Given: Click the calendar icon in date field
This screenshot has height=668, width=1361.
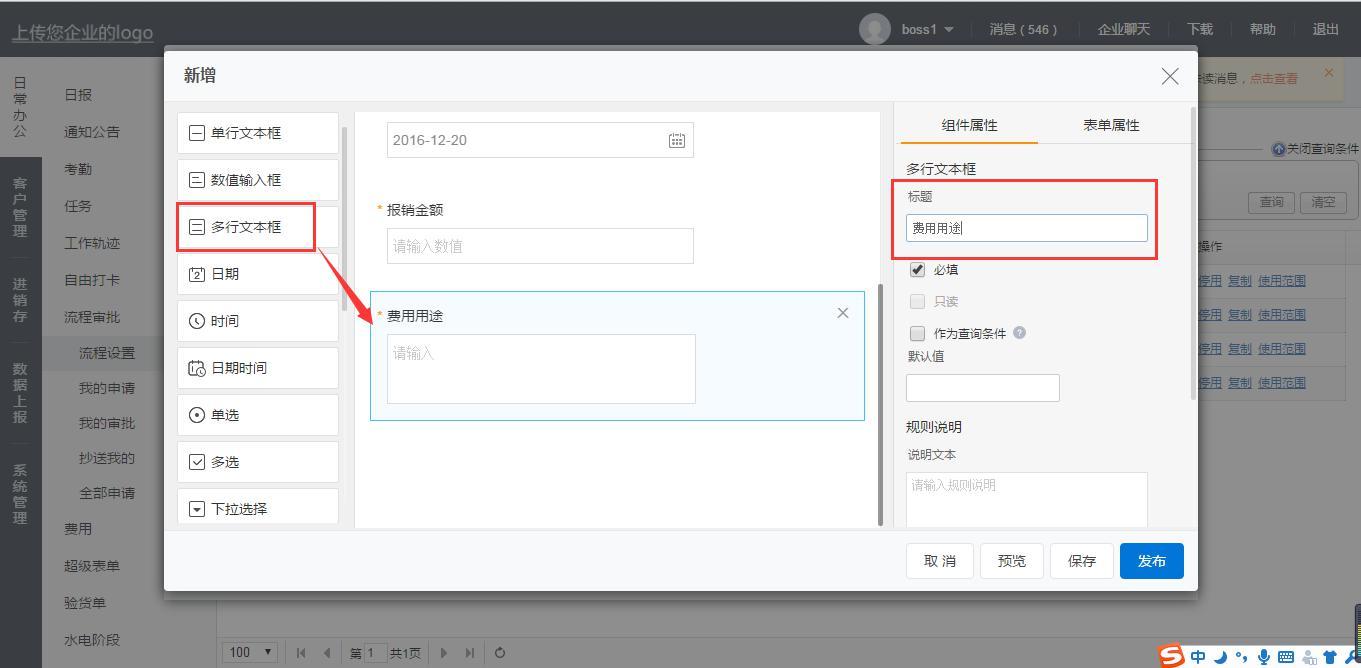Looking at the screenshot, I should point(677,141).
